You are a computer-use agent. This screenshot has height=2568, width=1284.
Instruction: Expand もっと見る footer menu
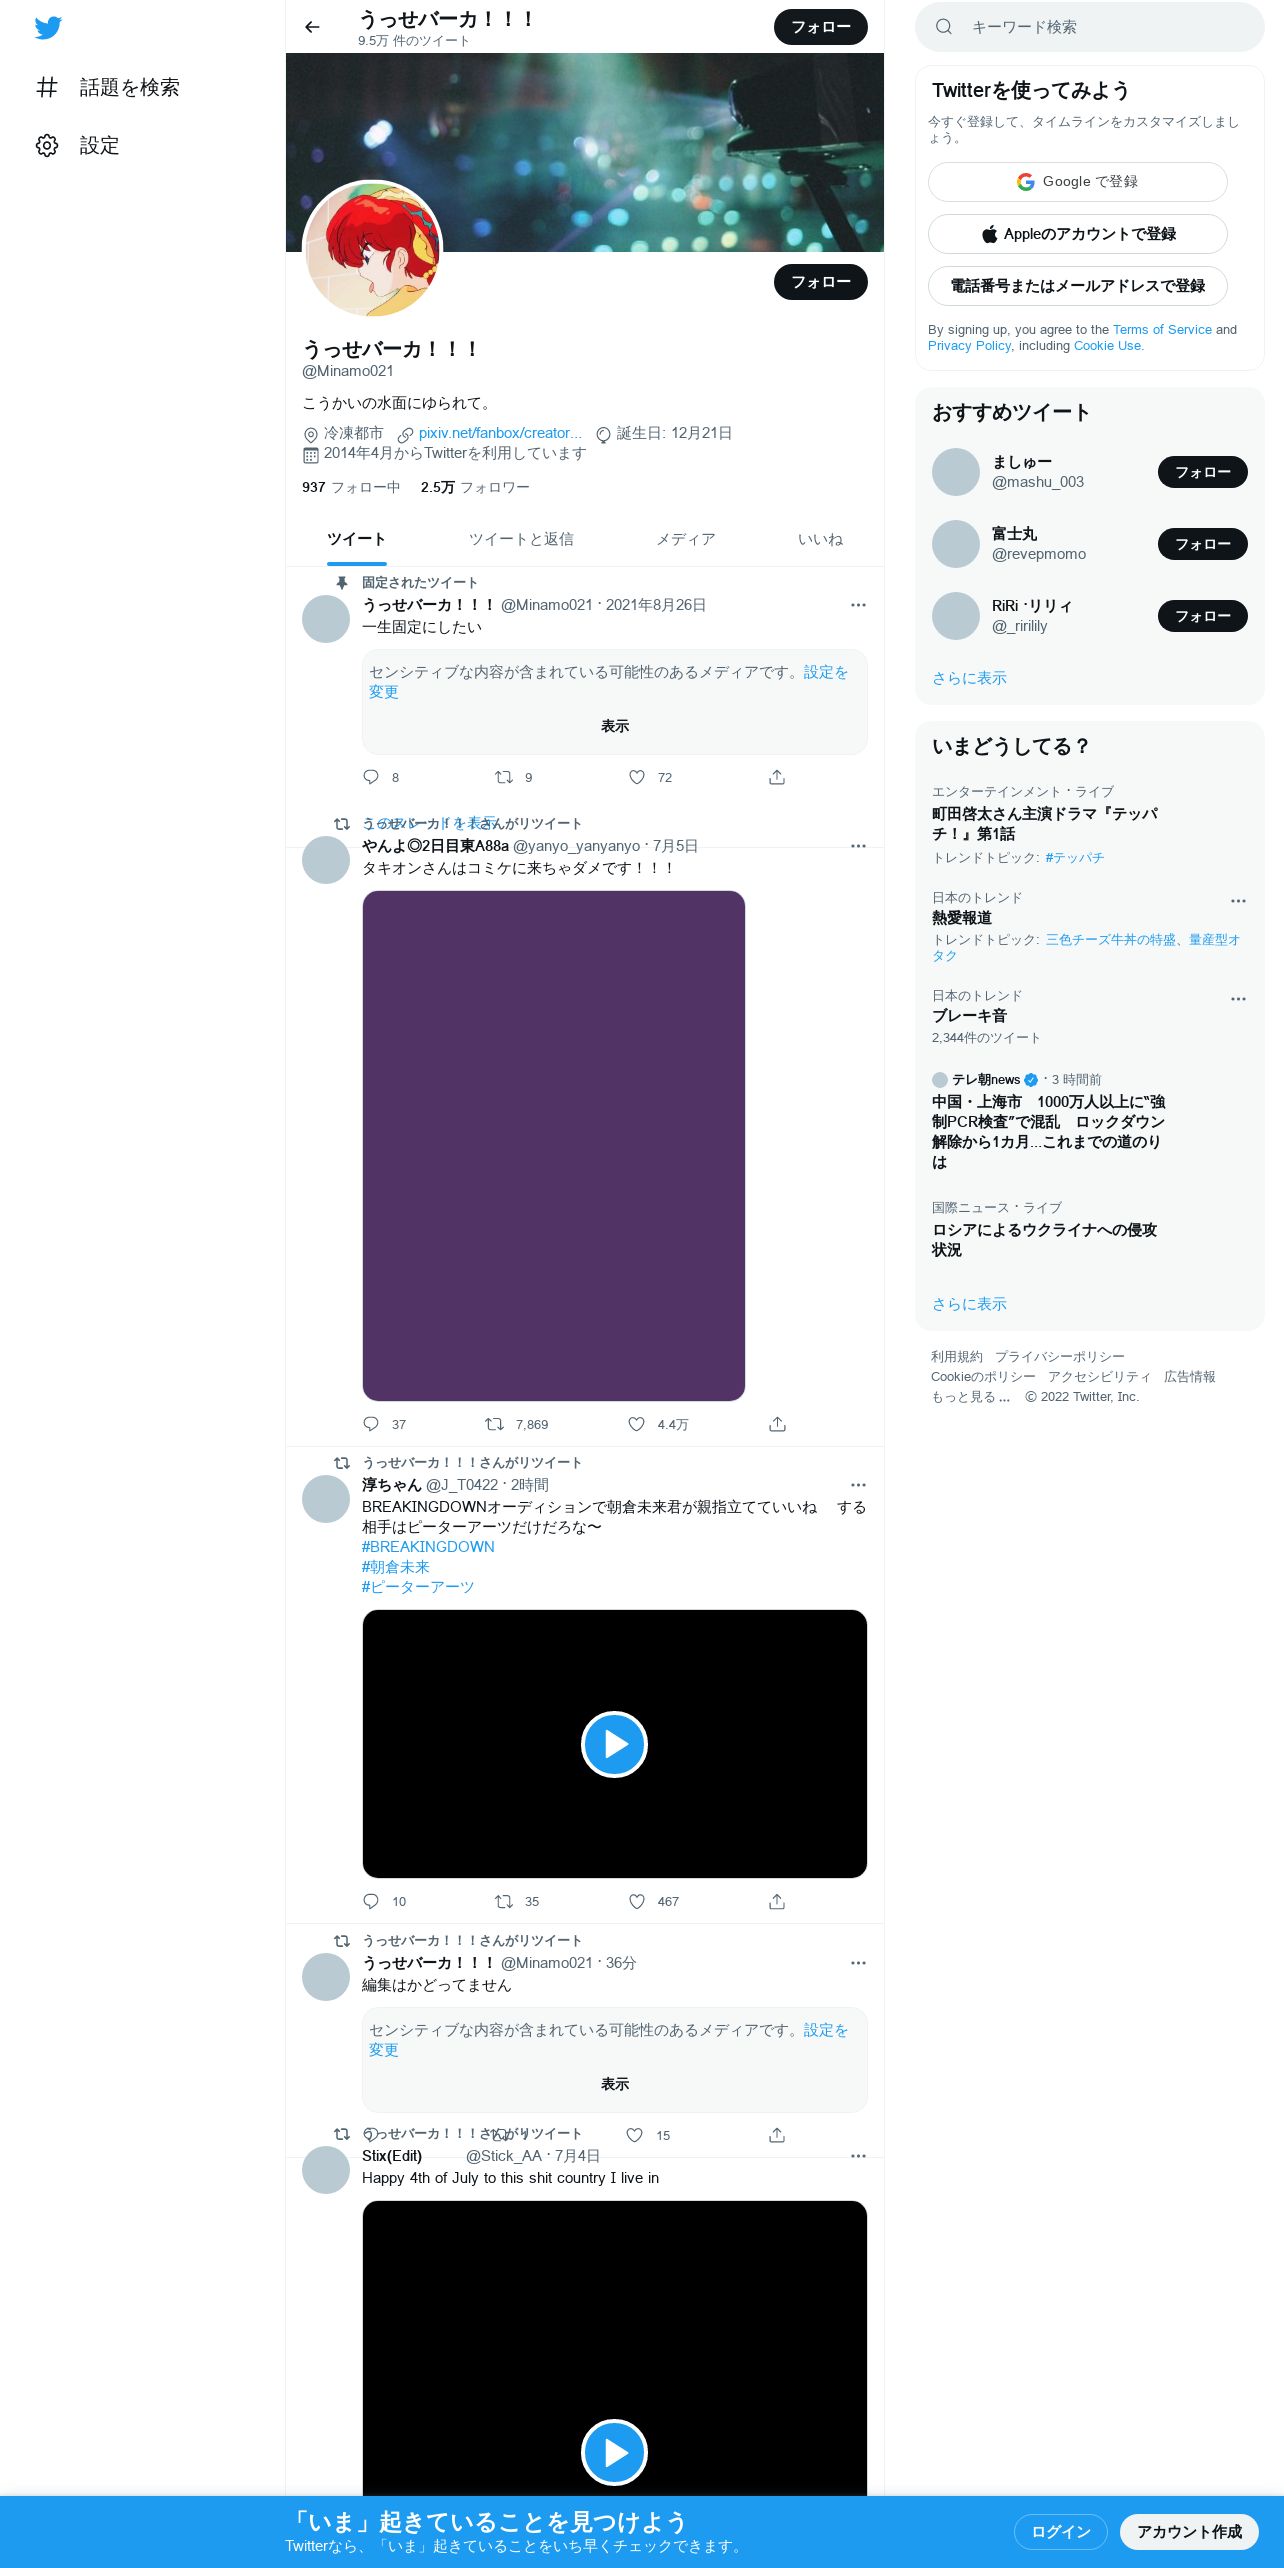click(970, 1397)
